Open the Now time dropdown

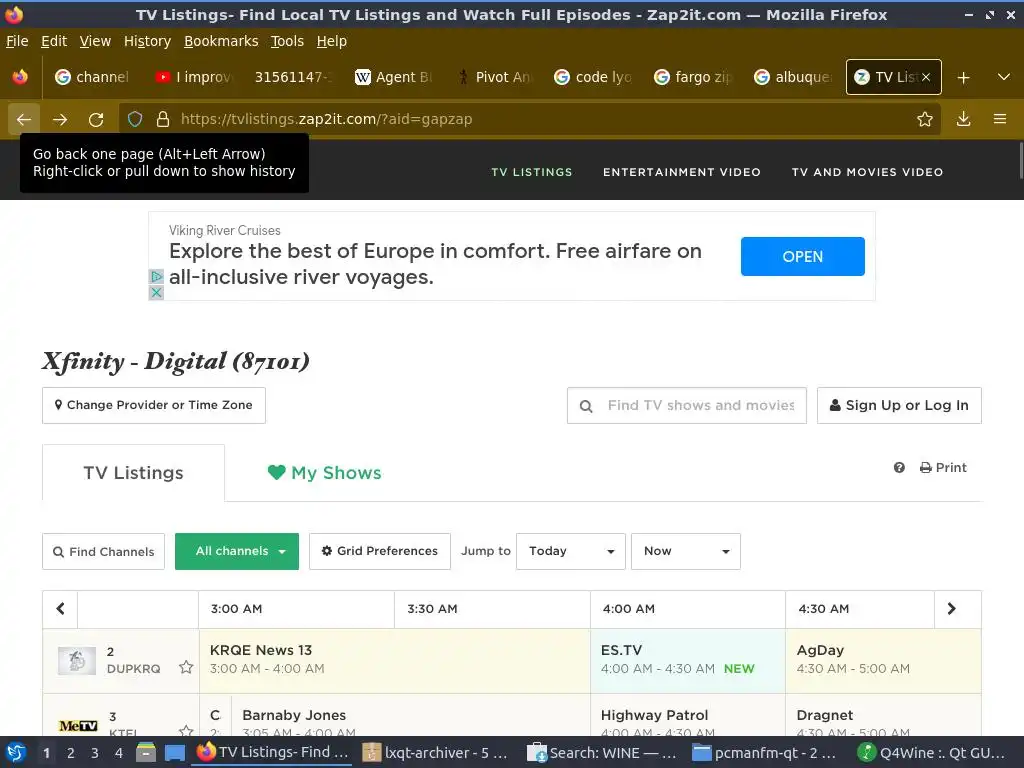686,551
